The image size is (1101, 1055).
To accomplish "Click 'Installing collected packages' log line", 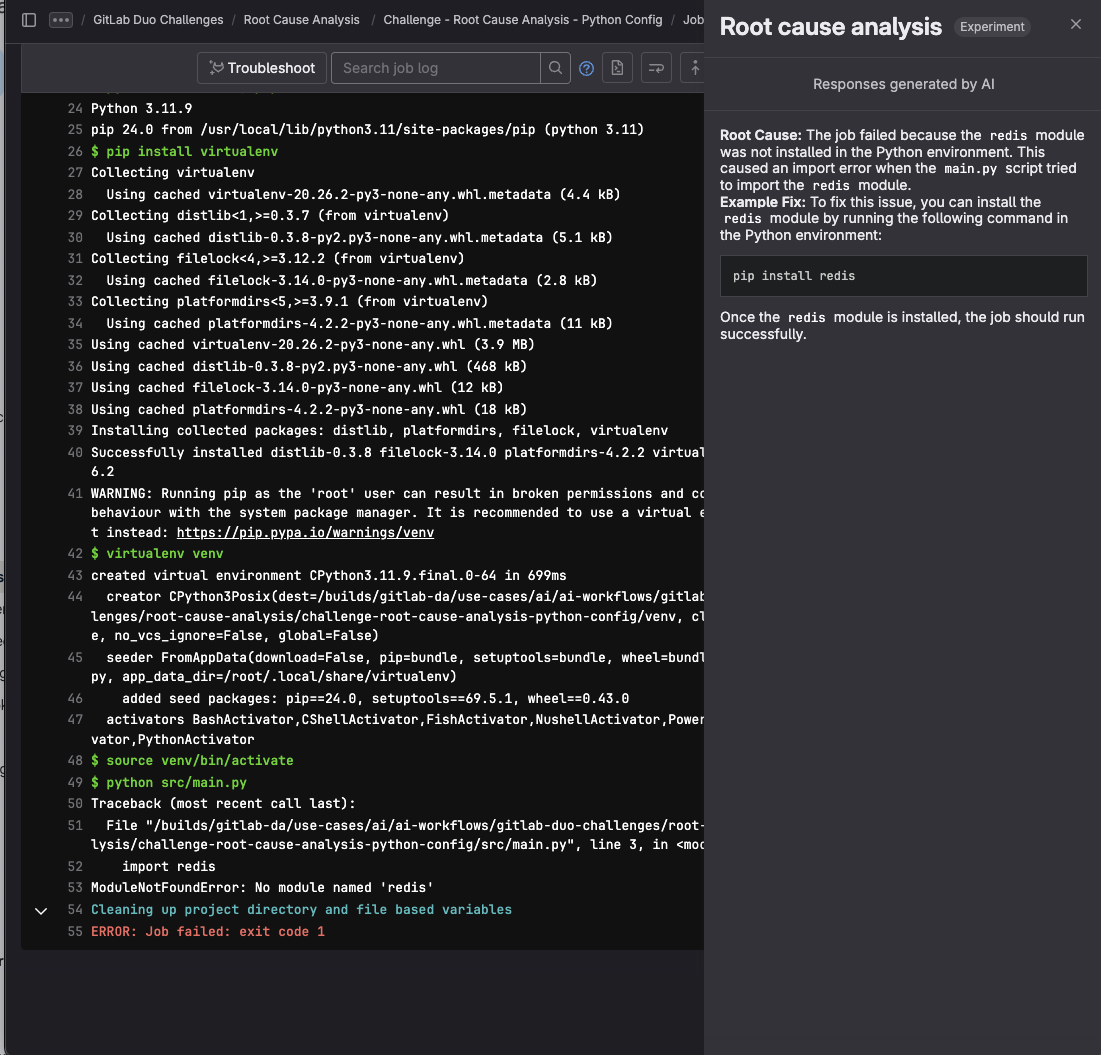I will tap(379, 431).
